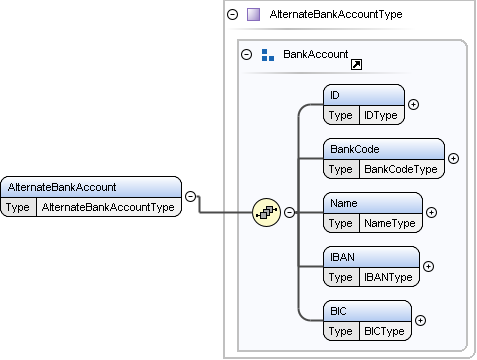This screenshot has height=360, width=477.
Task: Expand the BIC element
Action: point(420,321)
